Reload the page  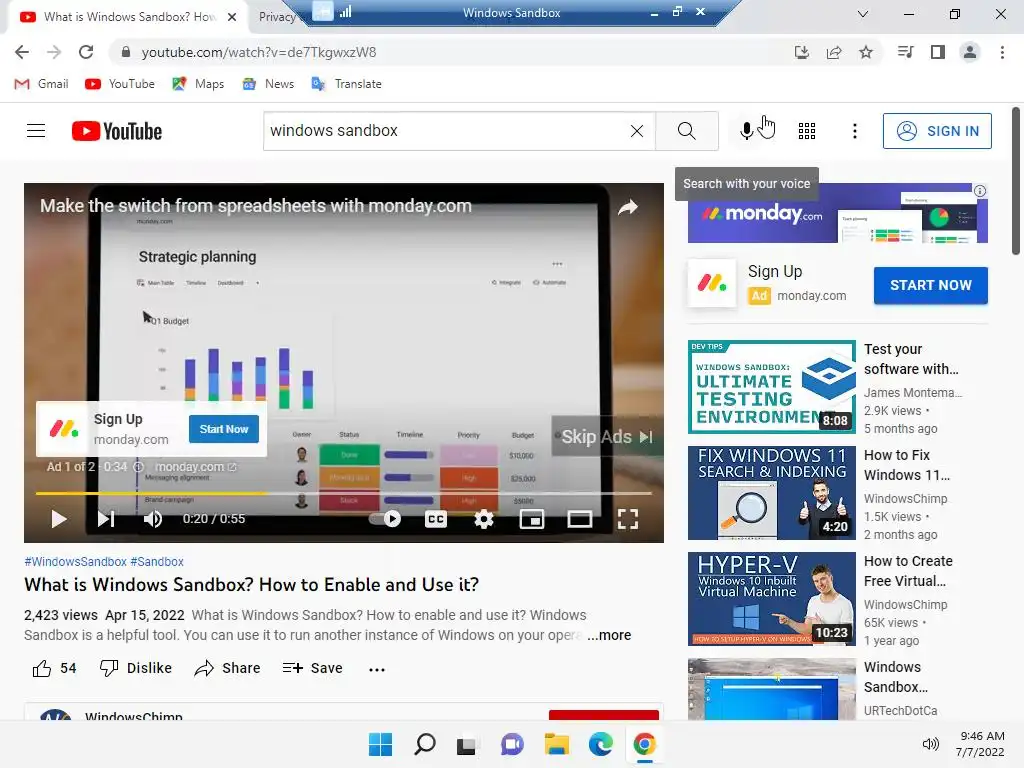point(86,52)
